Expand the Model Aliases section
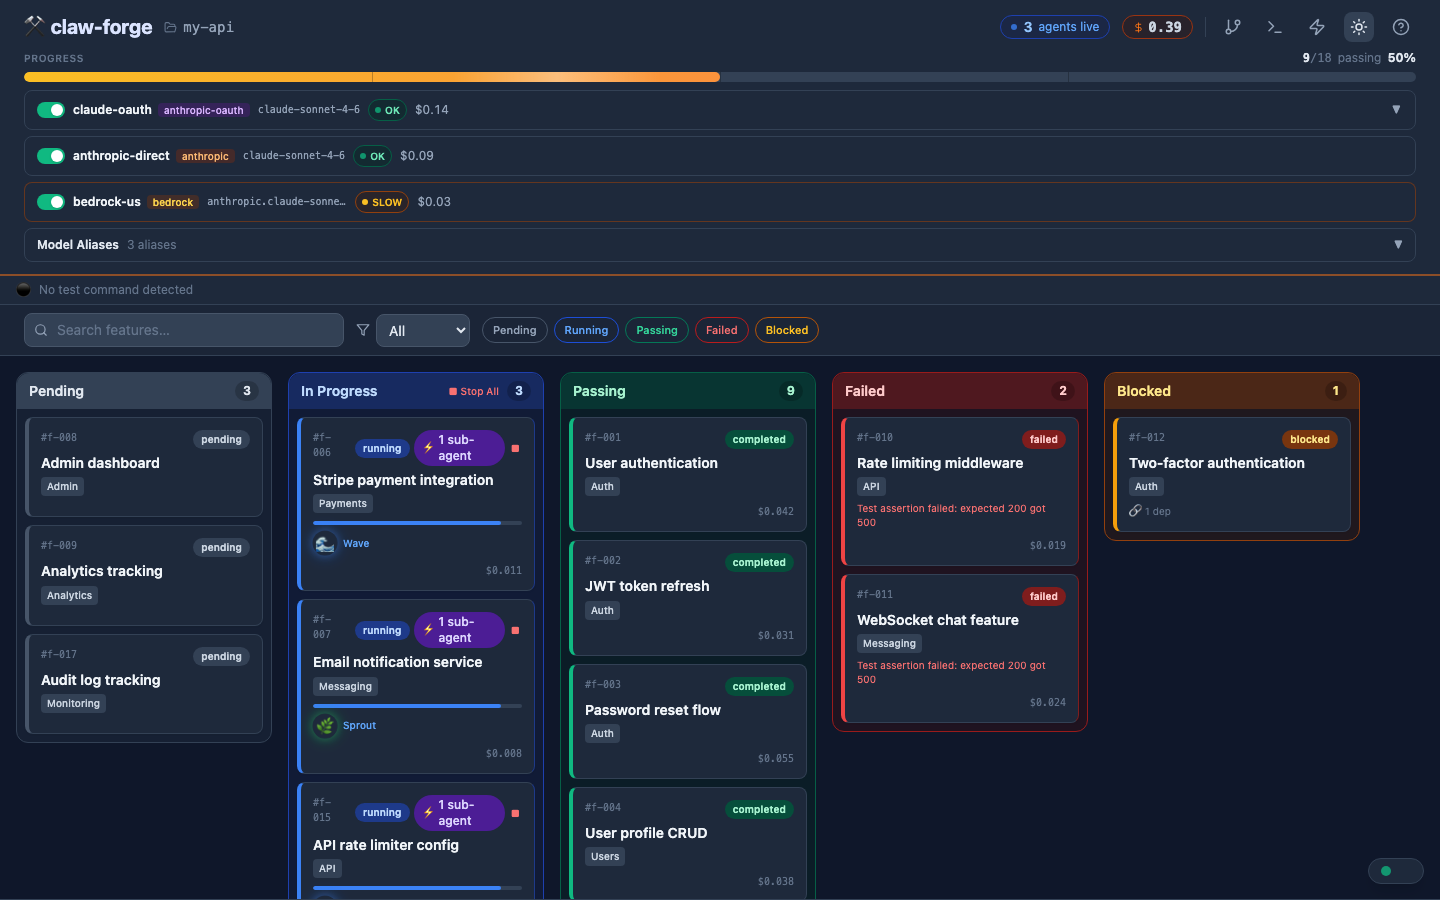 (1398, 245)
